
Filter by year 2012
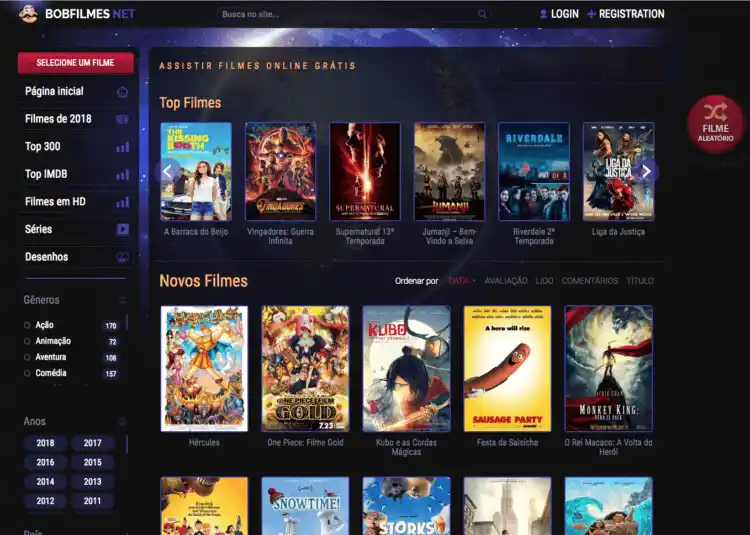coord(45,501)
